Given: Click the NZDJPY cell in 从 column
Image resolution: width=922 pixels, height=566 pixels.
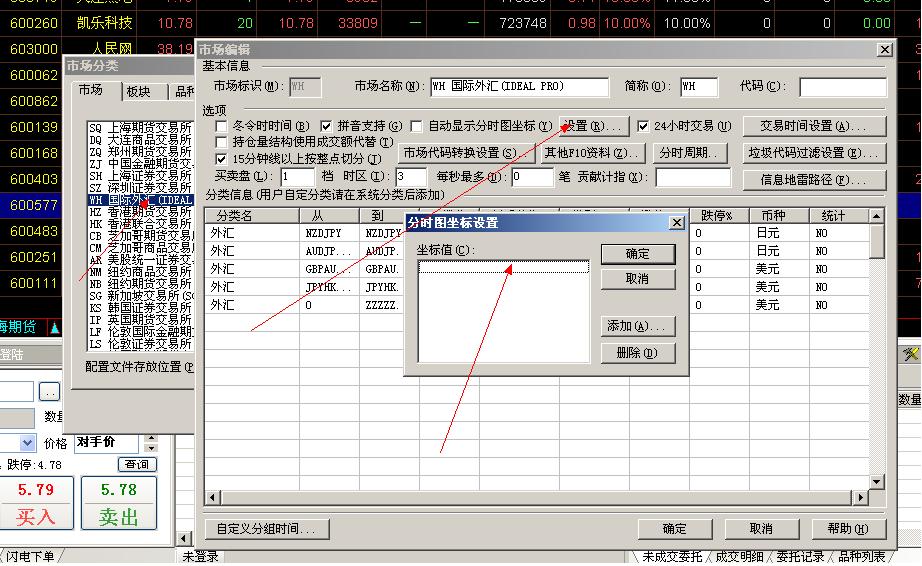Looking at the screenshot, I should coord(329,233).
